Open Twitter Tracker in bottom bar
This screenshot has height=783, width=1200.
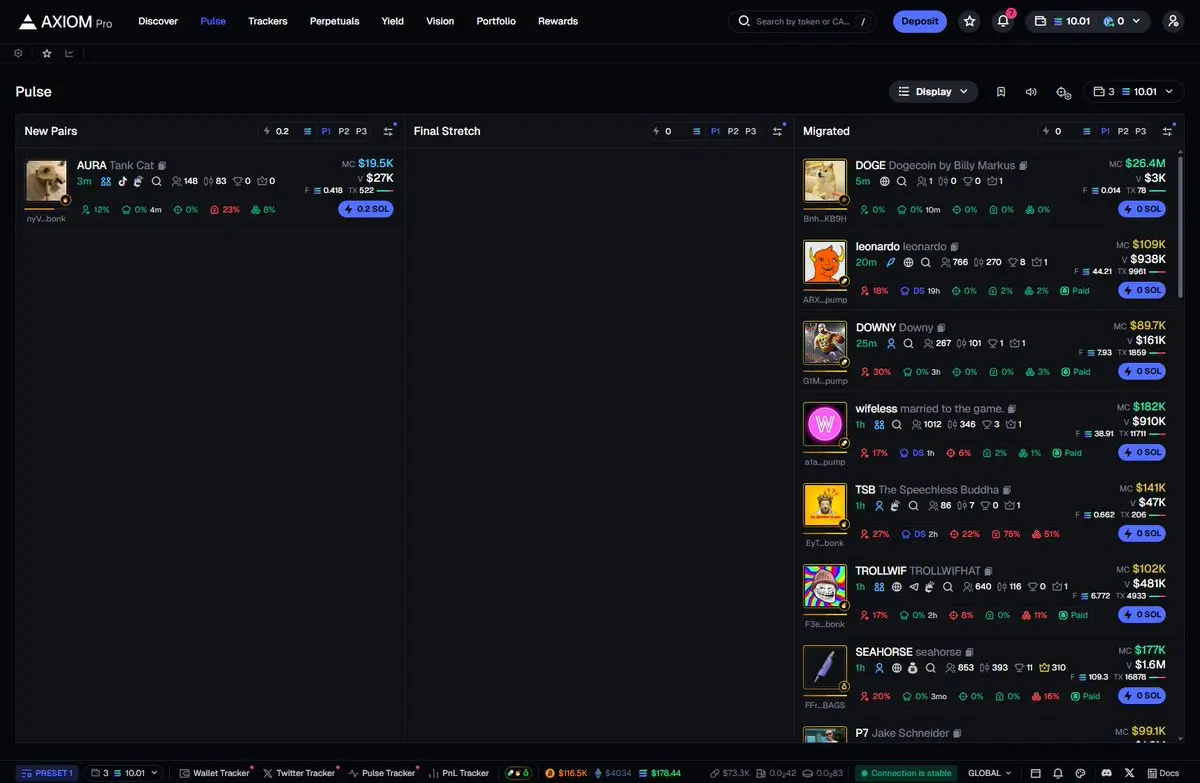click(x=299, y=773)
